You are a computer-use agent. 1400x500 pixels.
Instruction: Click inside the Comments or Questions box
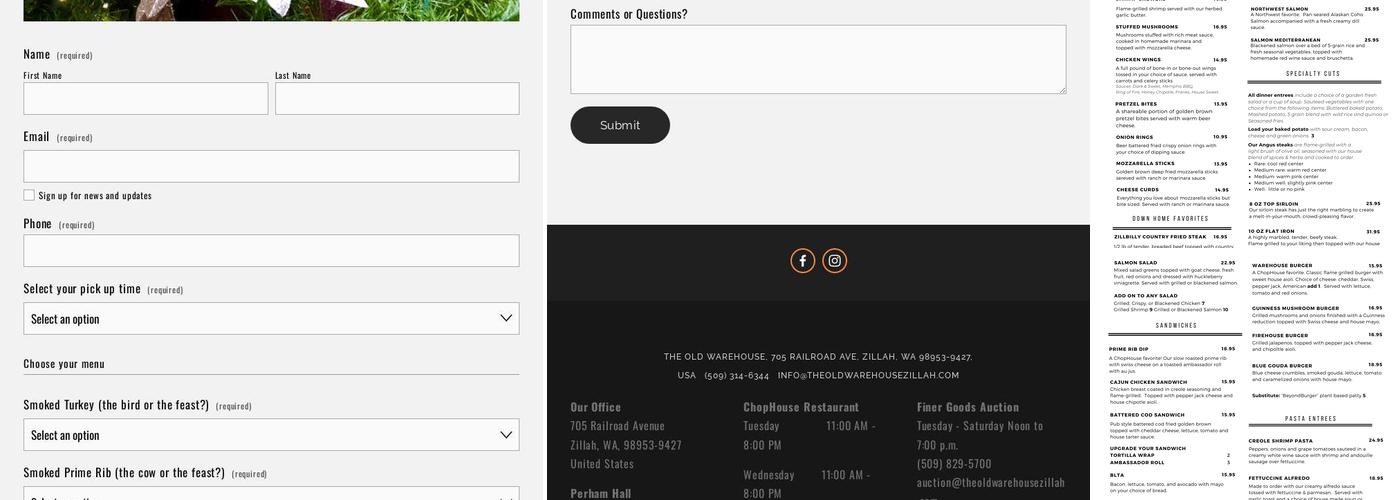click(x=817, y=60)
